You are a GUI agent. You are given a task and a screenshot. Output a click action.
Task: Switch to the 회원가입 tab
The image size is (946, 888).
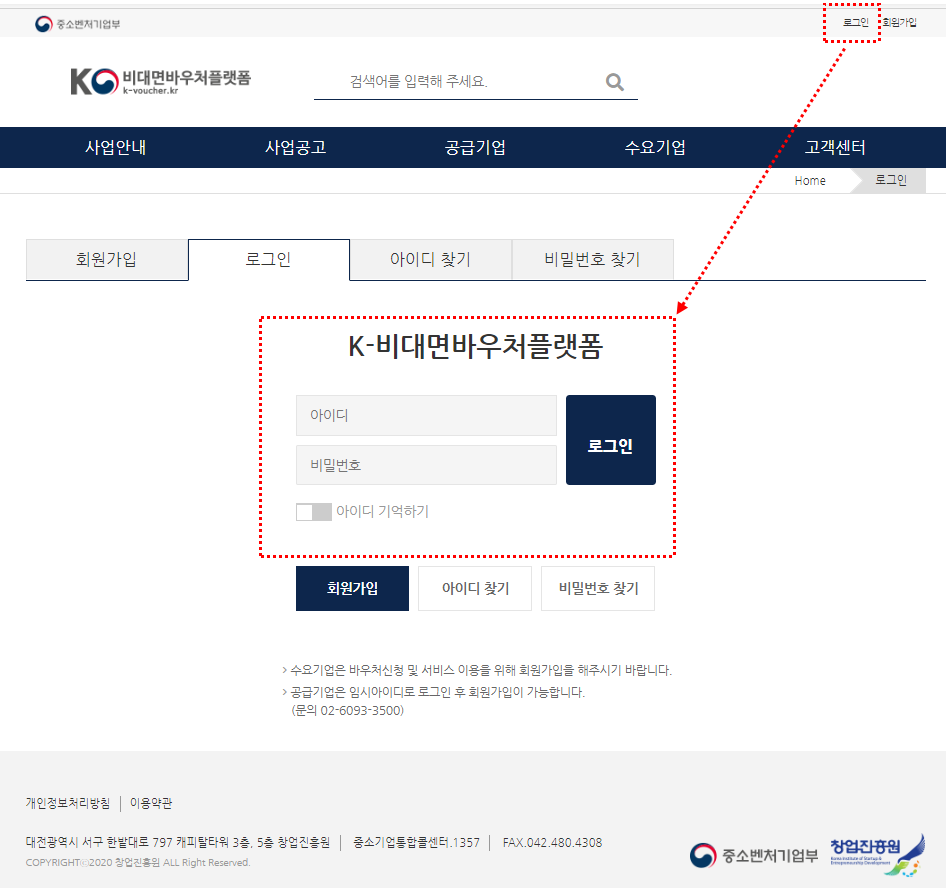tap(107, 259)
